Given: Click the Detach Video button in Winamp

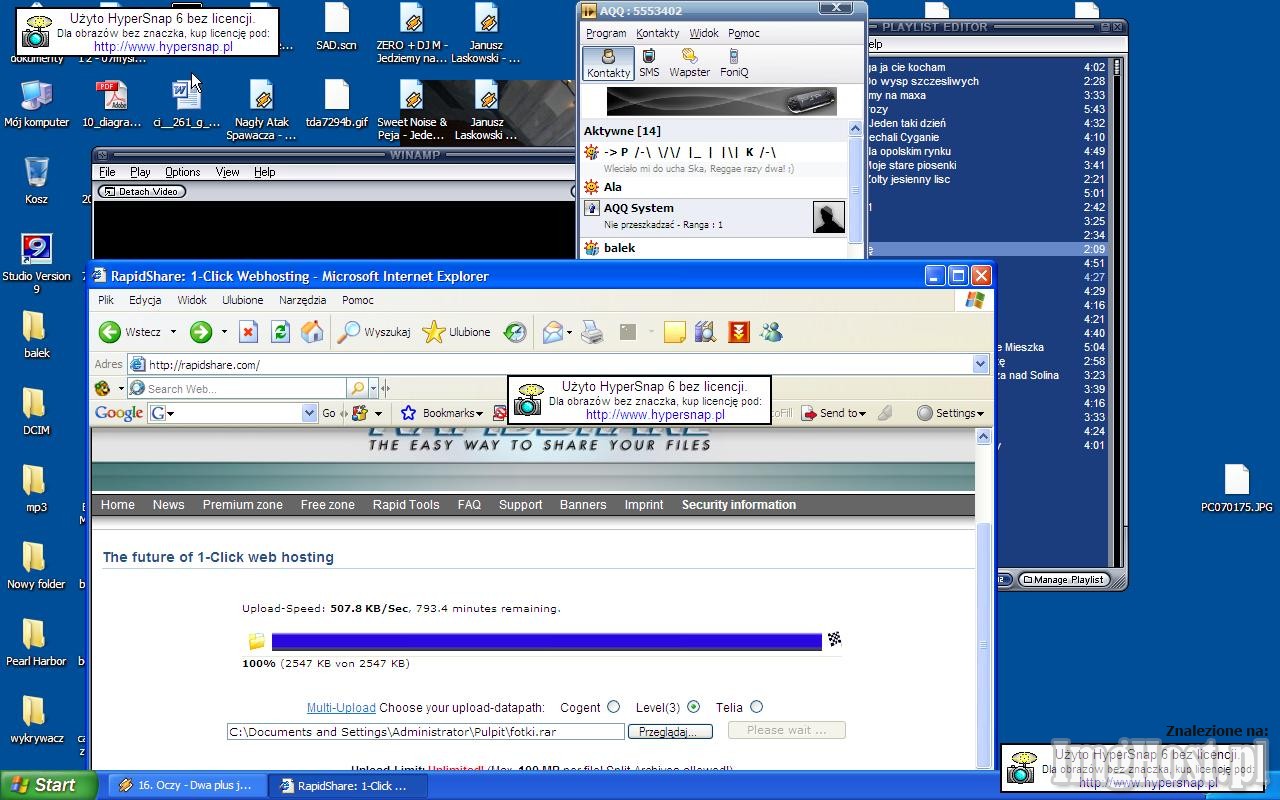Looking at the screenshot, I should (x=142, y=191).
